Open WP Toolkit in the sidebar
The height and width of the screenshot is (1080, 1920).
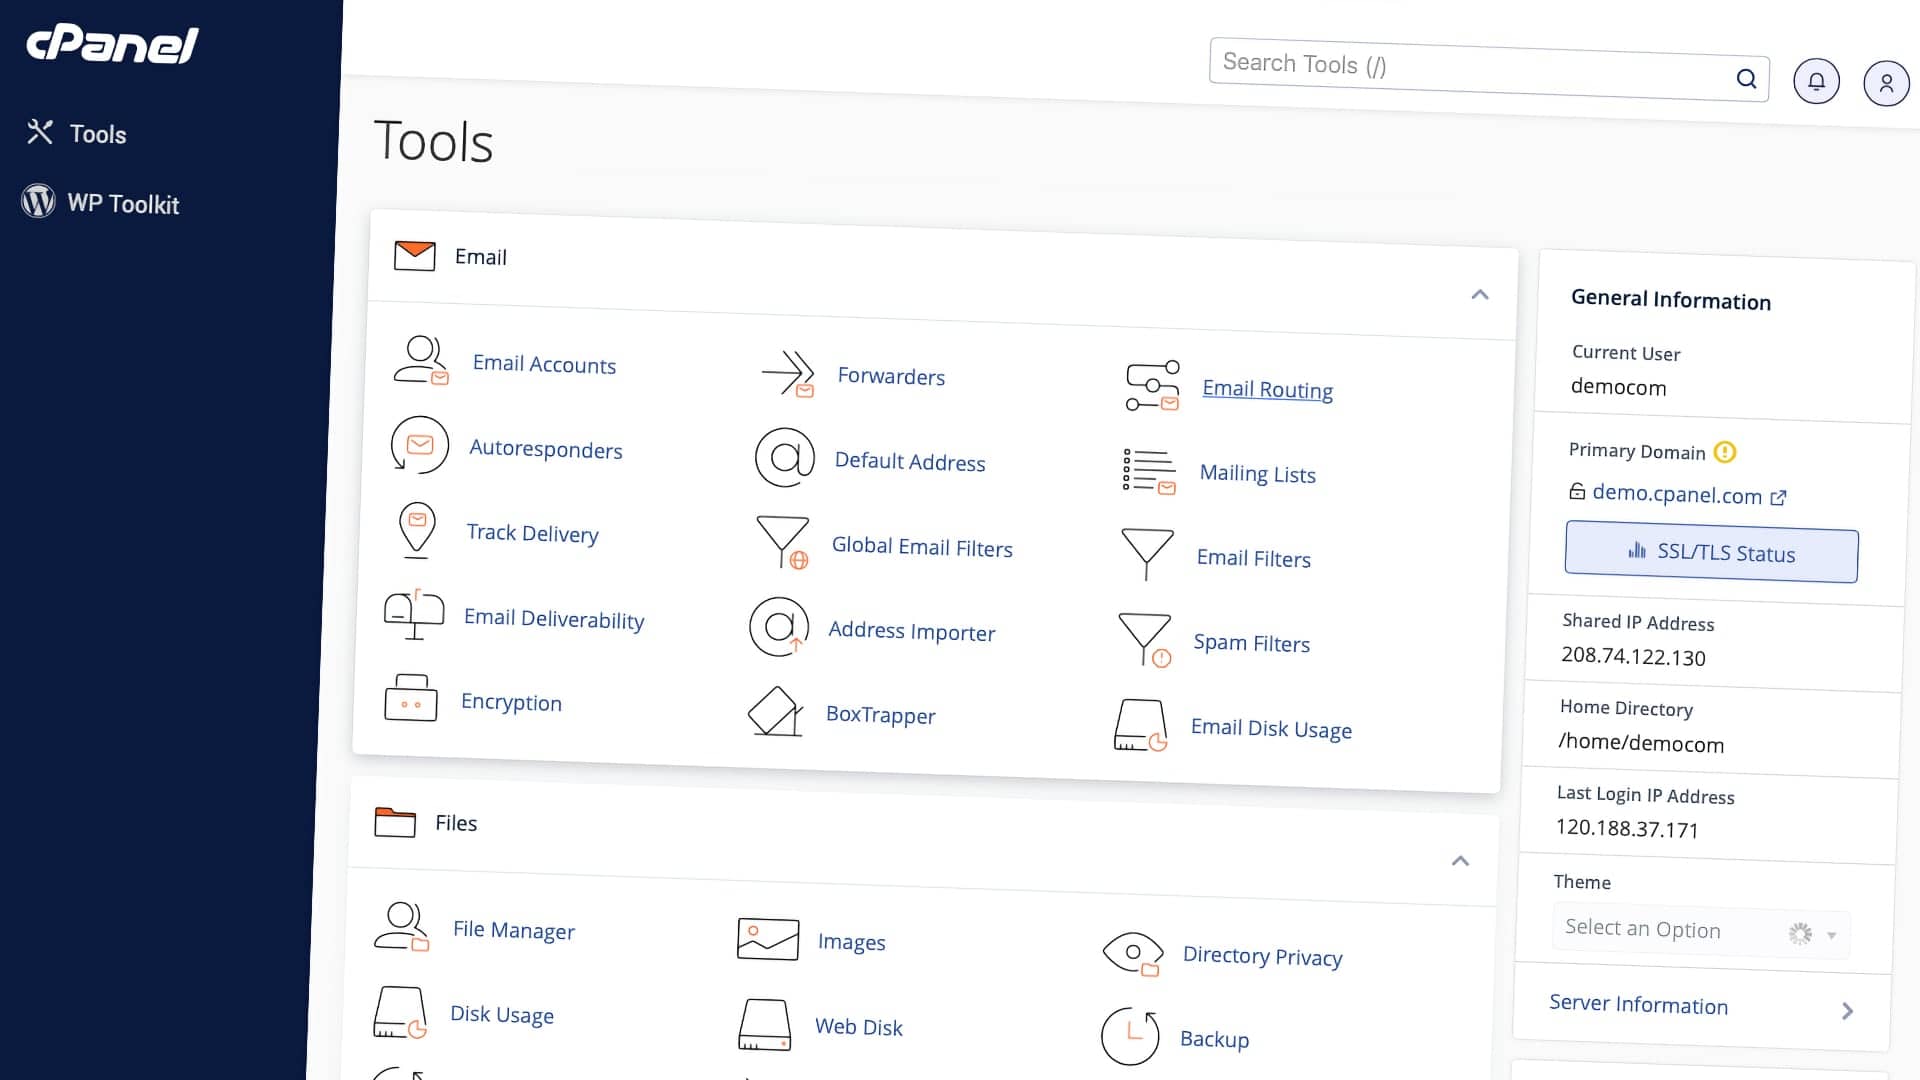pos(122,204)
